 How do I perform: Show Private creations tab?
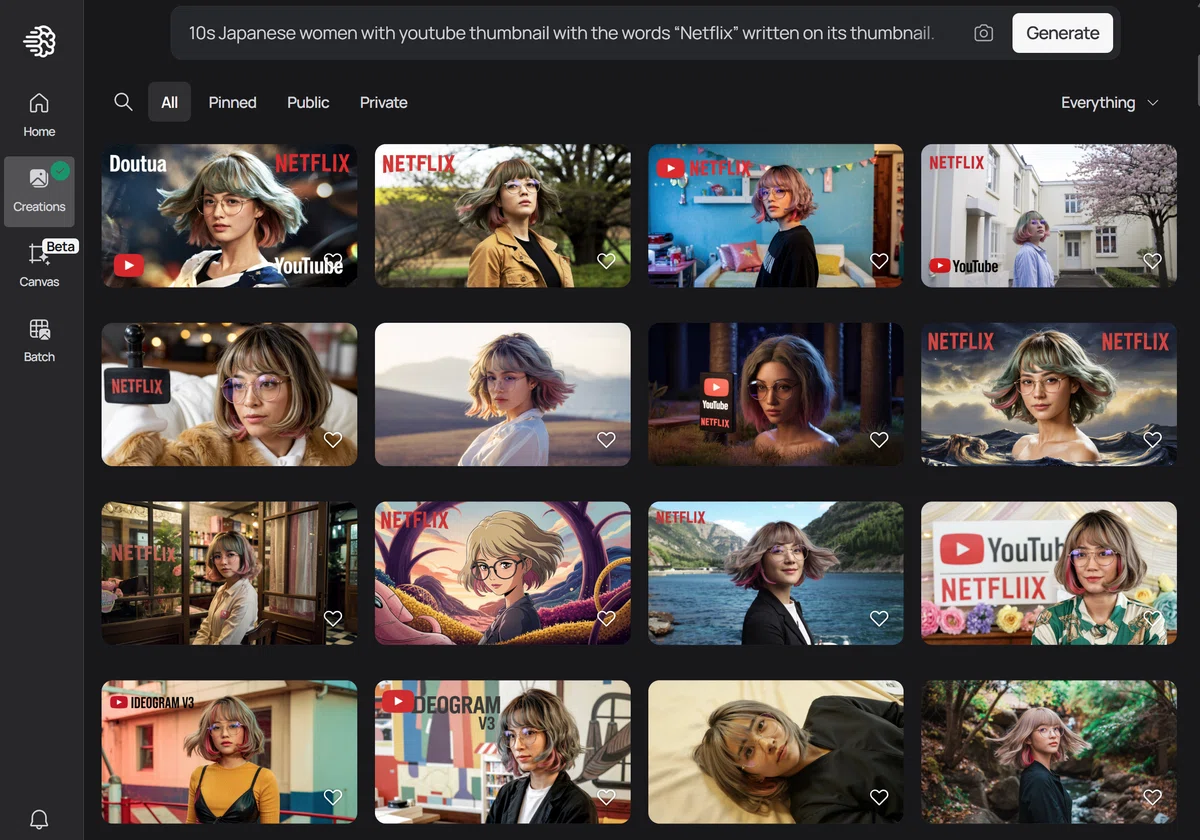[384, 102]
